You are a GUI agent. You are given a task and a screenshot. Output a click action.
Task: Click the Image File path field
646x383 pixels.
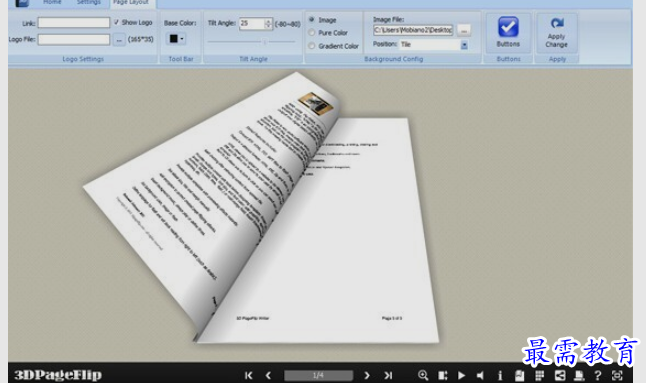(x=413, y=30)
